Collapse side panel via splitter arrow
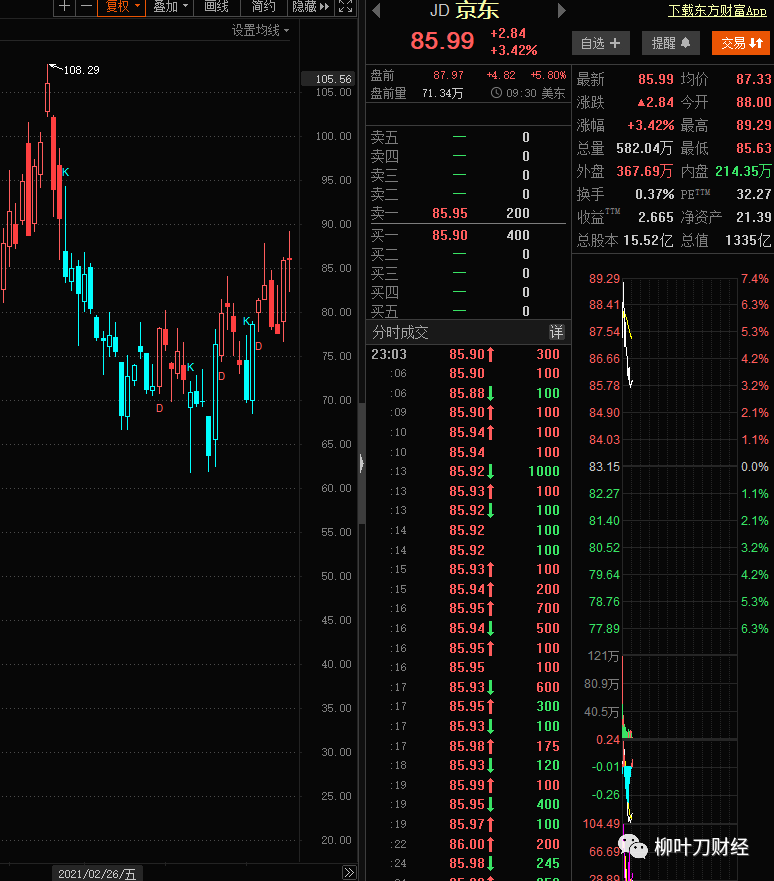Image resolution: width=774 pixels, height=881 pixels. (x=362, y=463)
